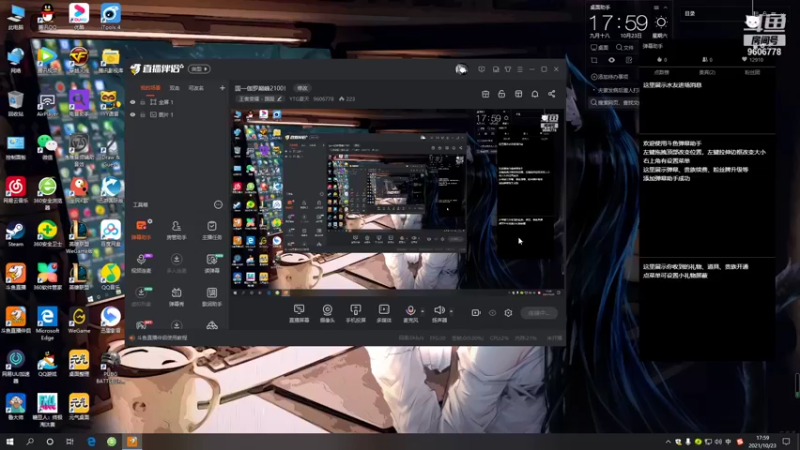Expand microphone options arrow
This screenshot has width=800, height=450.
pyautogui.click(x=422, y=311)
